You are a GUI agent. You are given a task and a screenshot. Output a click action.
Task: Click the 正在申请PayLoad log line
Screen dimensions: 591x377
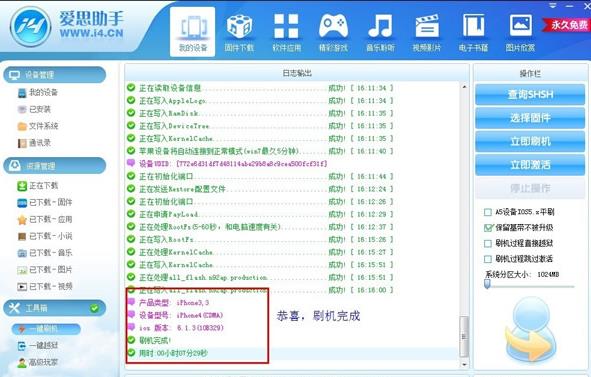click(x=260, y=214)
